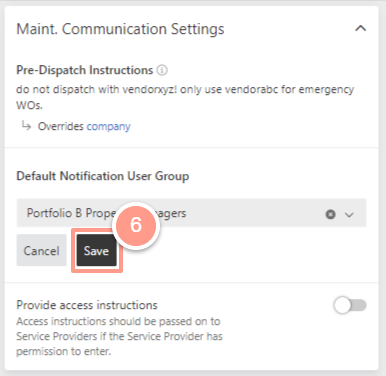The width and height of the screenshot is (386, 376).
Task: Click the Provide access instructions label
Action: 87,305
